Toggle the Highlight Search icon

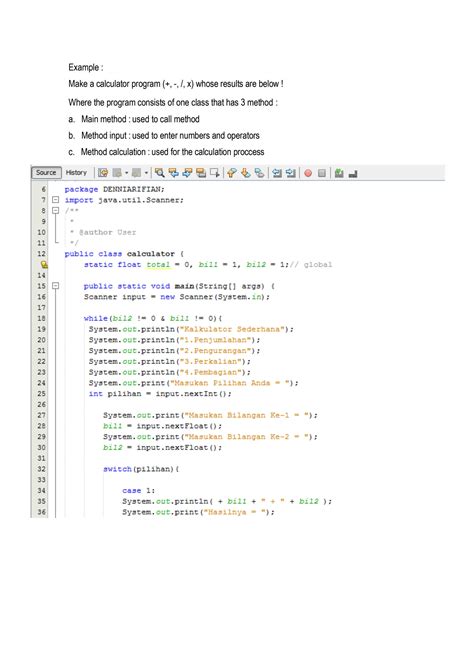[x=200, y=173]
